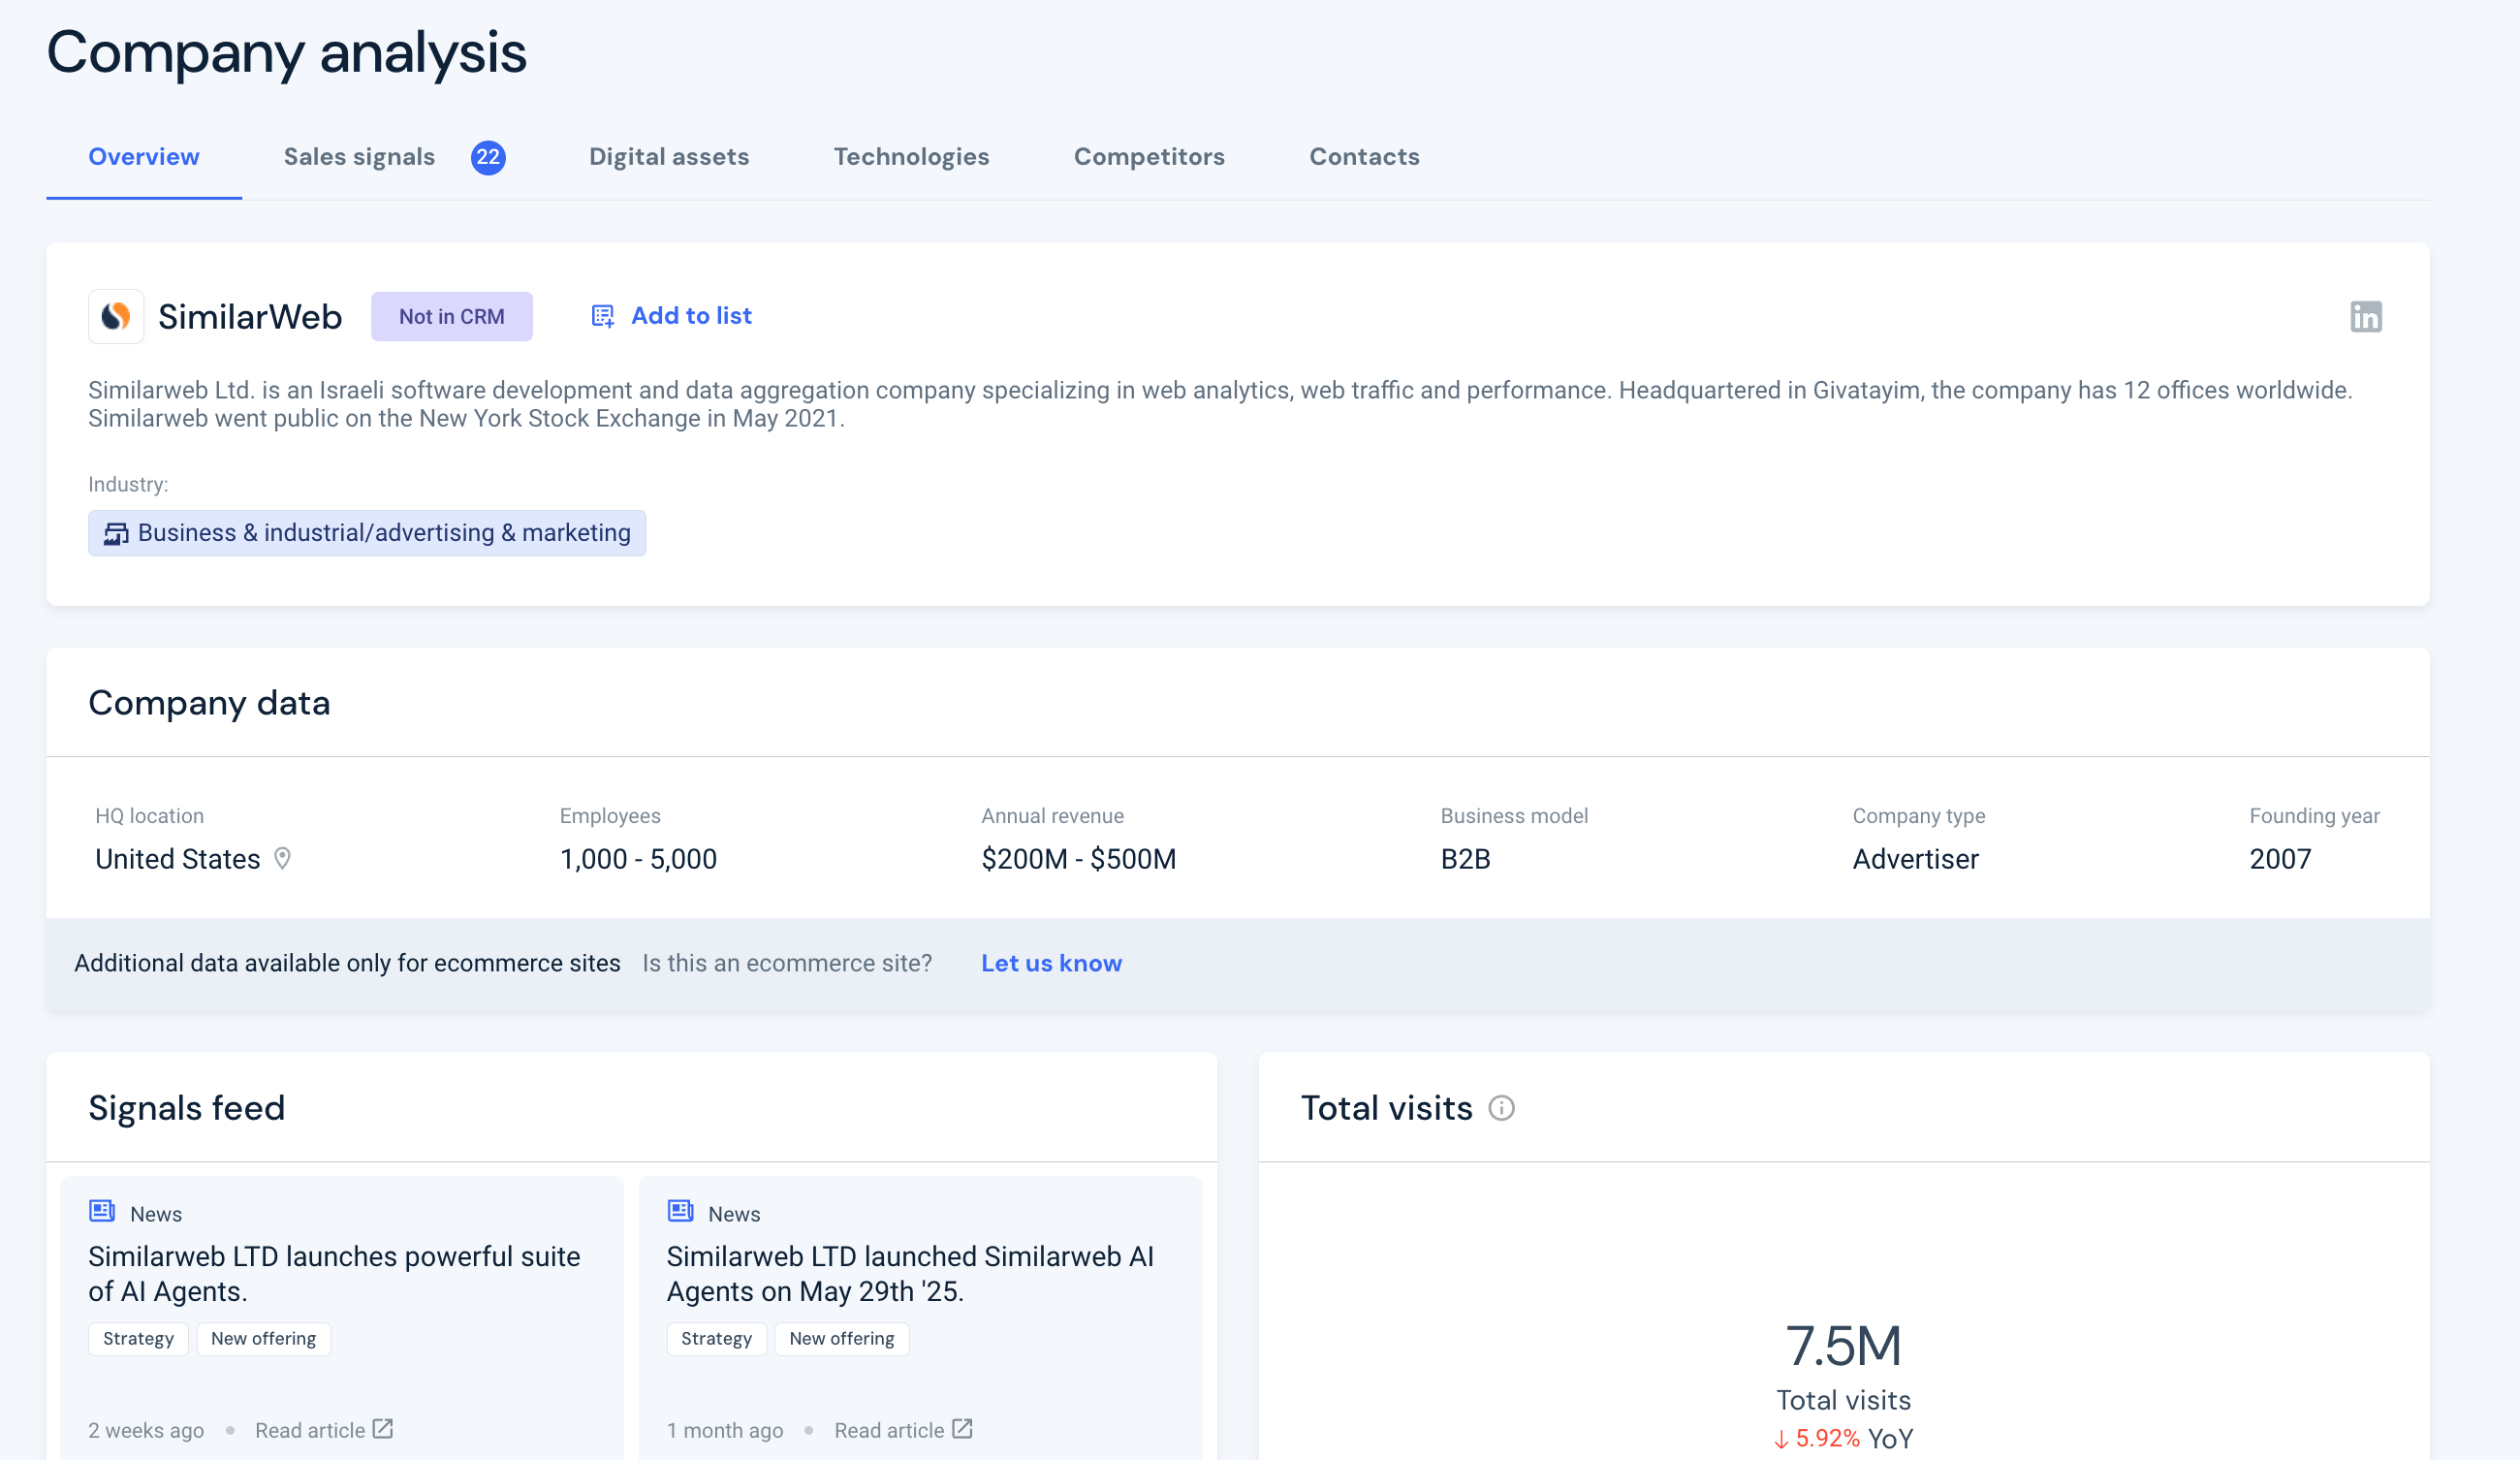Click the Sales signals 22 badge
The height and width of the screenshot is (1460, 2520).
[x=488, y=157]
